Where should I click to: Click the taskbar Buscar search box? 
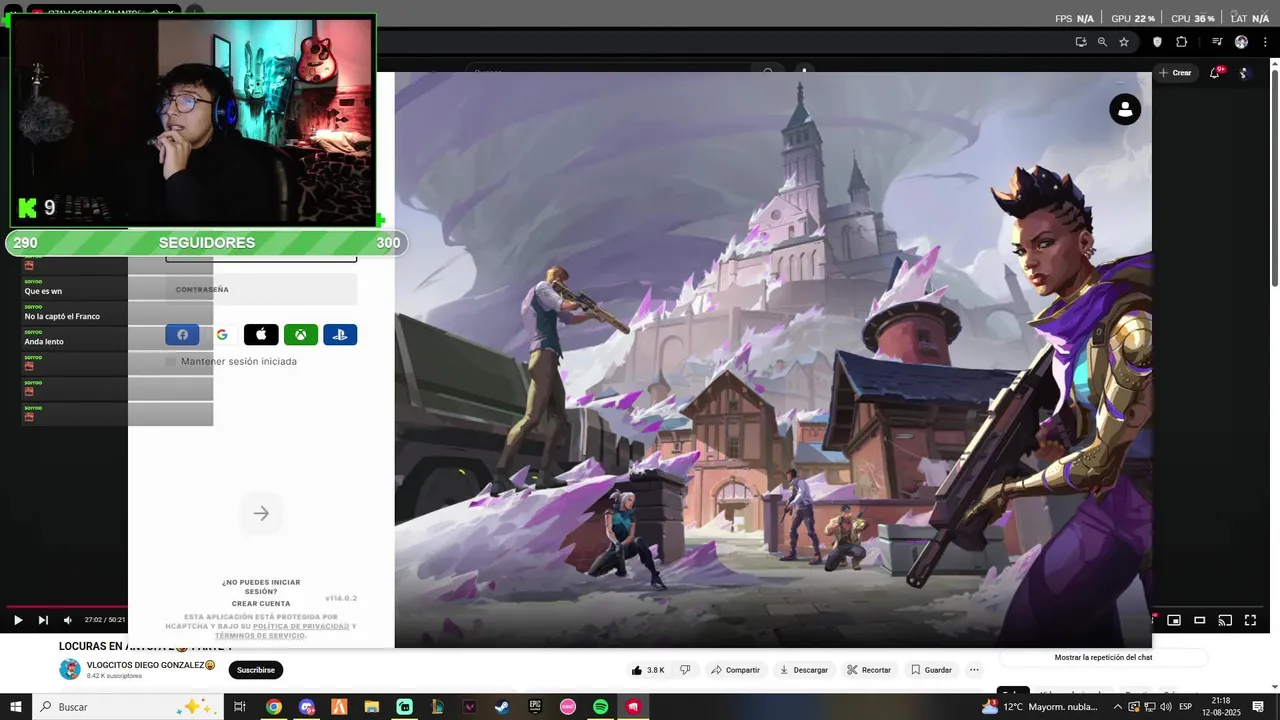(x=127, y=707)
